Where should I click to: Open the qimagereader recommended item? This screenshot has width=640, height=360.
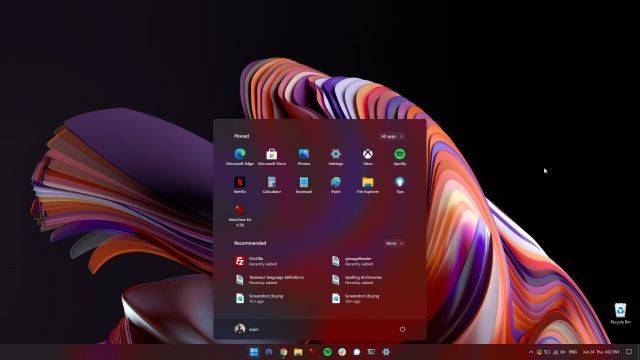click(353, 261)
